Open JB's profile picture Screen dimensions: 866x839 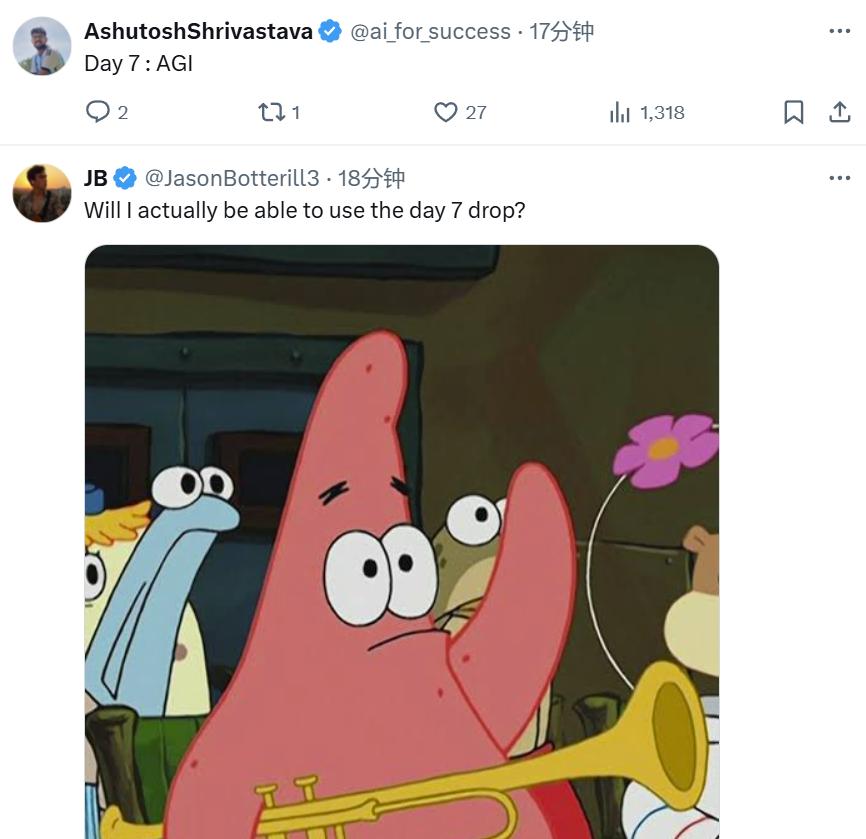tap(42, 193)
